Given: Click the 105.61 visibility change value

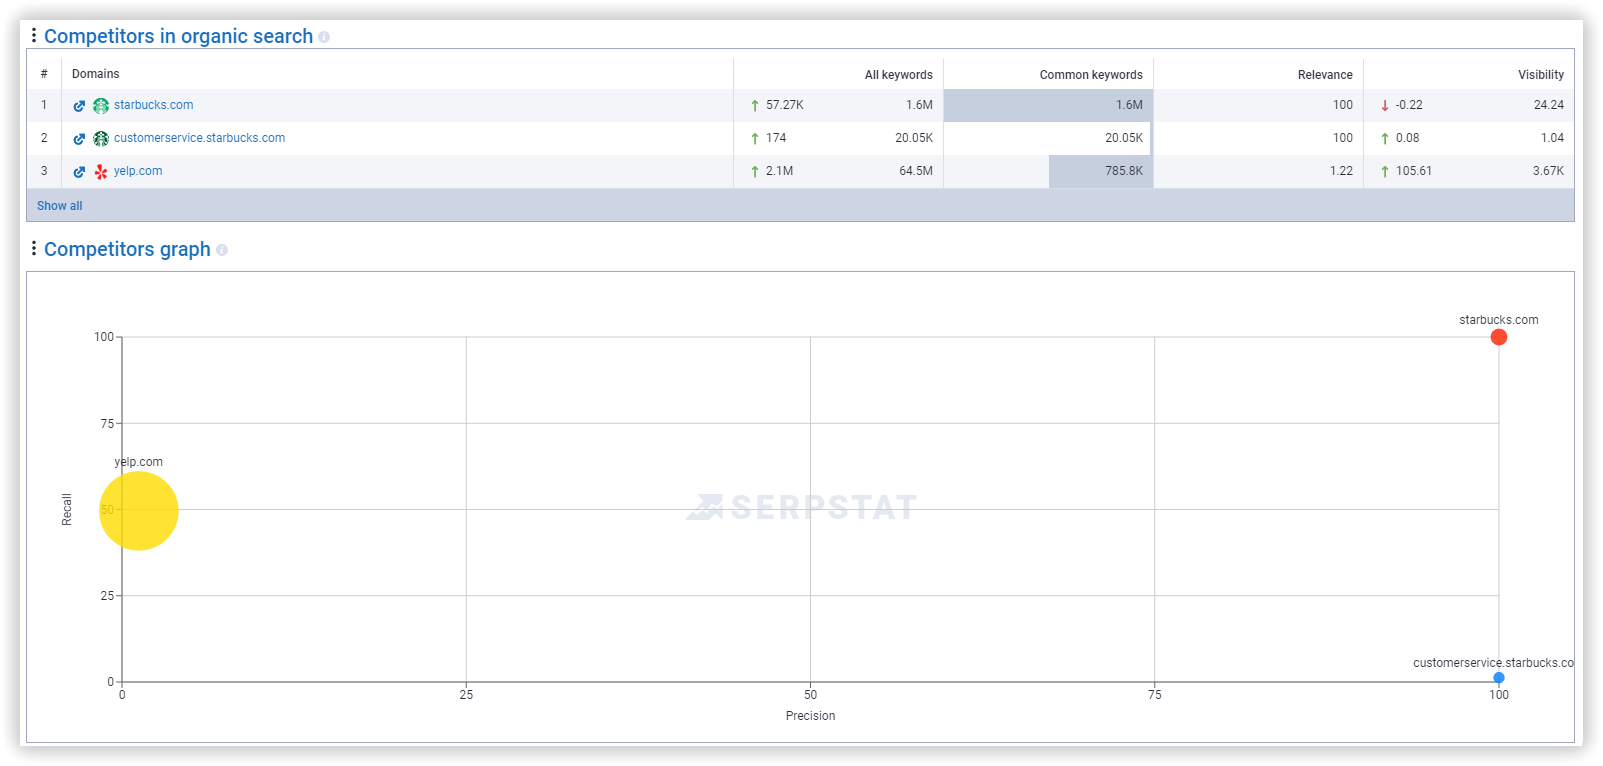Looking at the screenshot, I should (x=1414, y=171).
